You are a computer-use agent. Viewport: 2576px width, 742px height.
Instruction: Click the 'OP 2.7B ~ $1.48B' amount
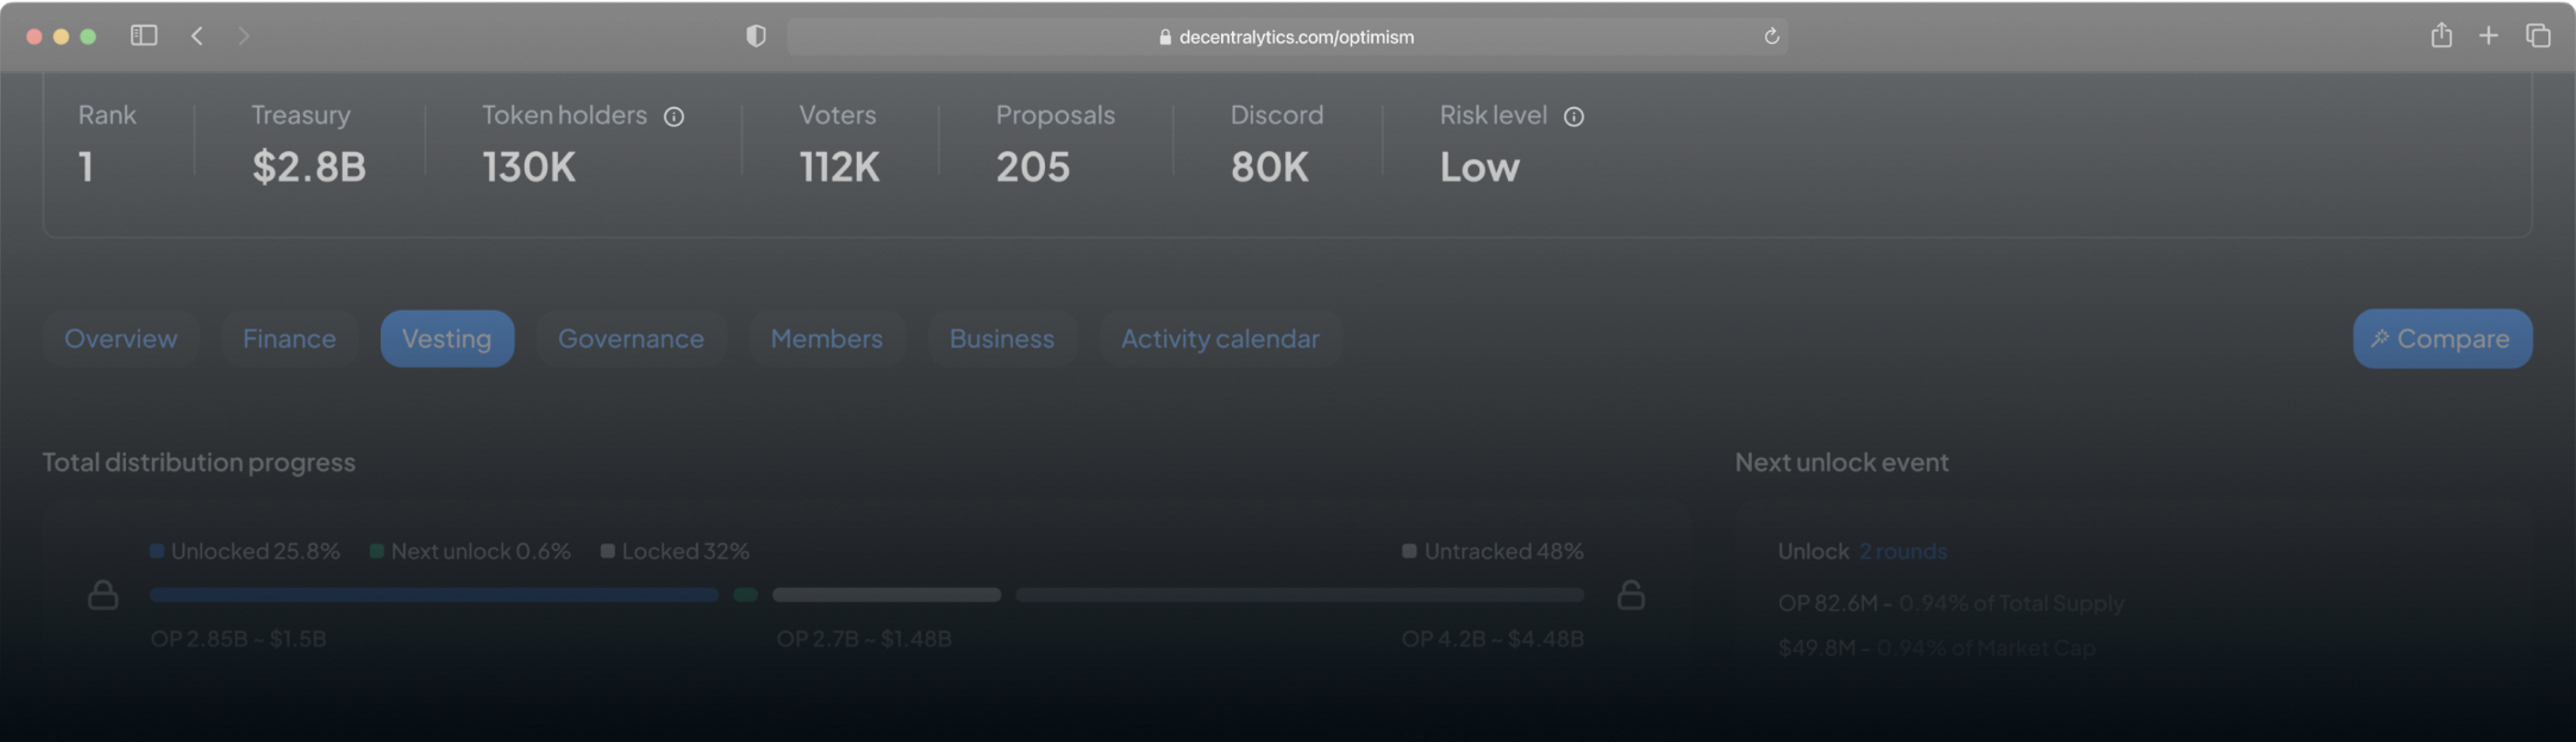(x=864, y=639)
